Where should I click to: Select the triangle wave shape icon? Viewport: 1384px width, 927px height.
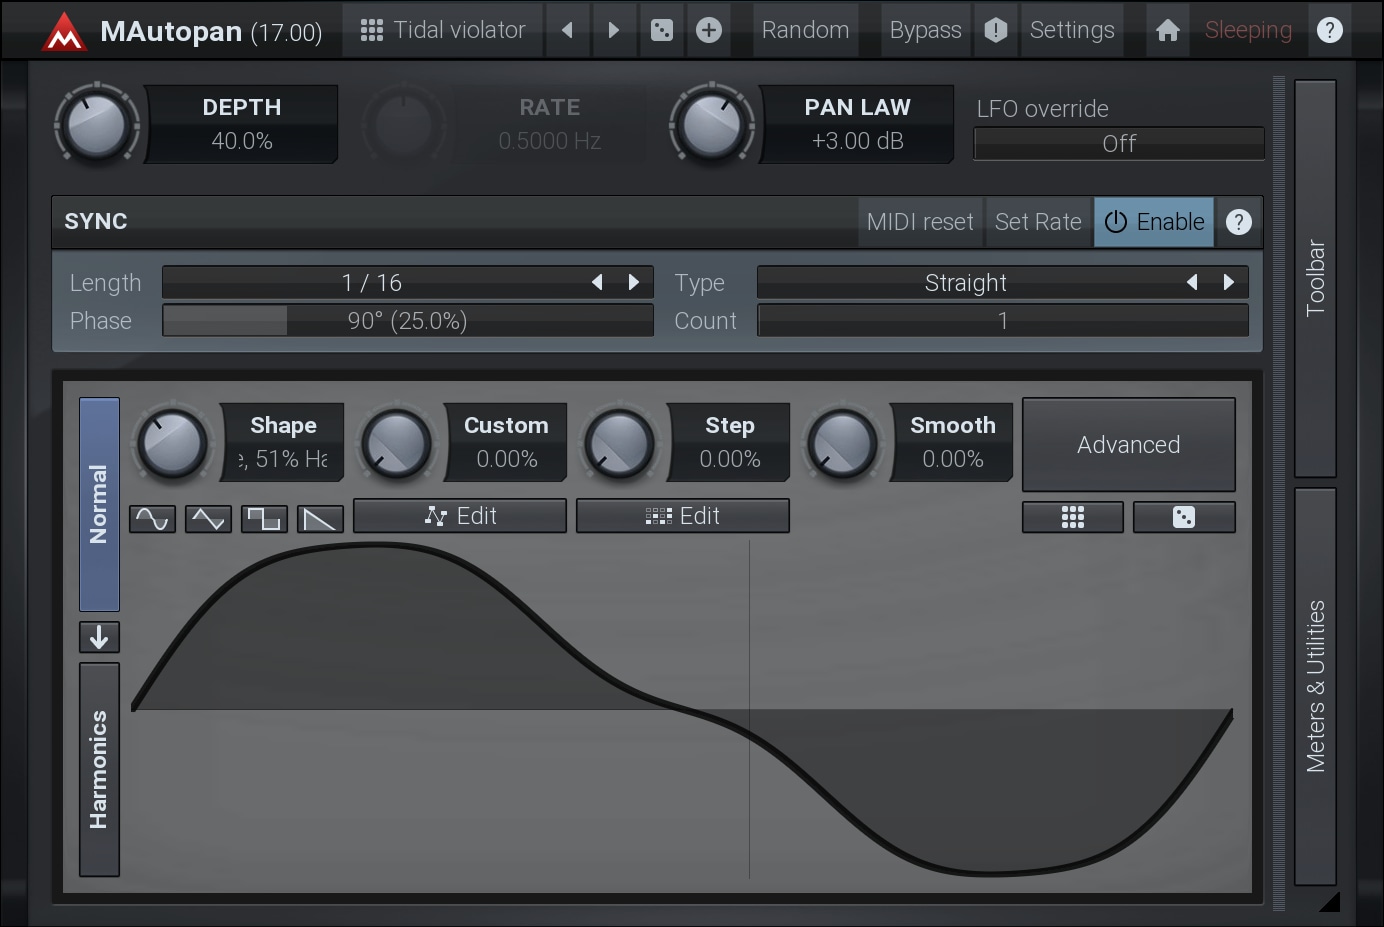208,519
